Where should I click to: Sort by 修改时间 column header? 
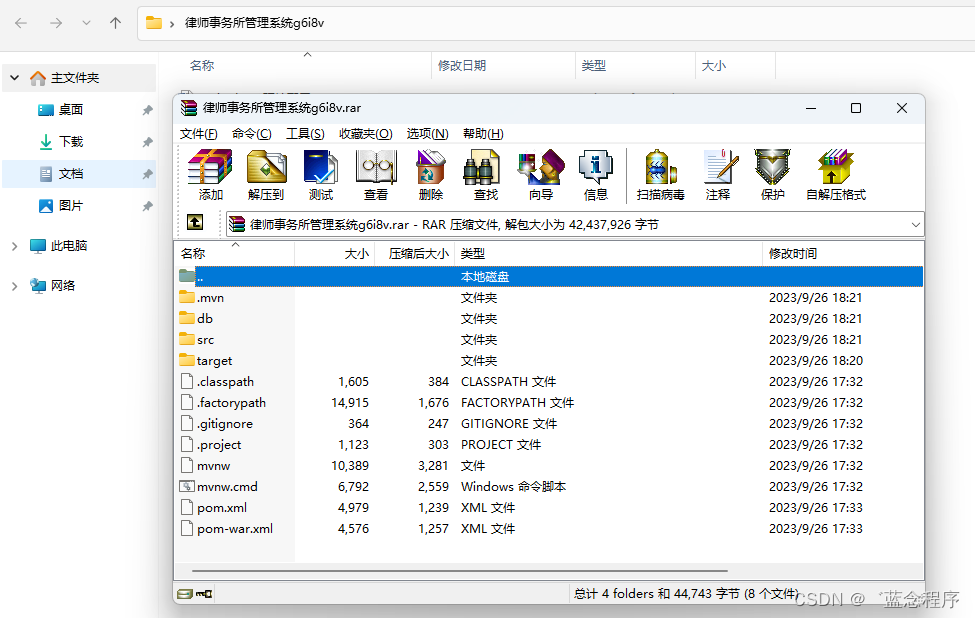843,254
